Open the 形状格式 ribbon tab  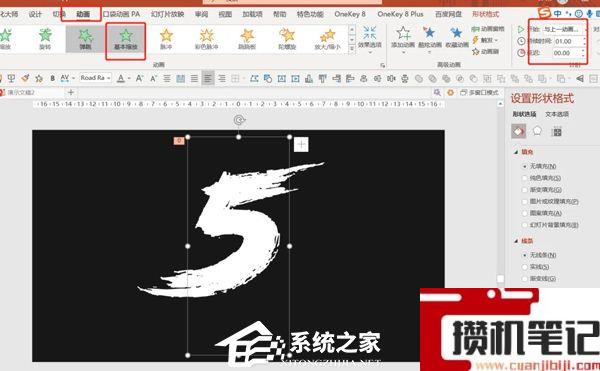point(485,14)
